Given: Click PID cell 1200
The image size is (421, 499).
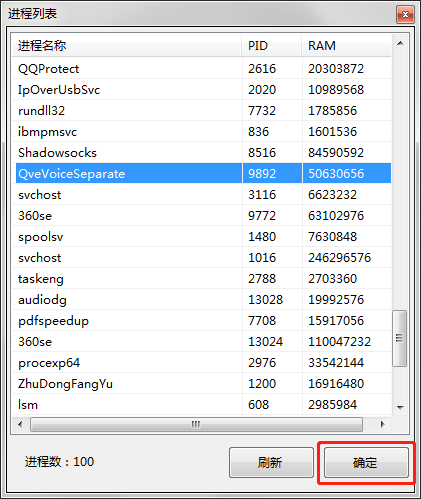Looking at the screenshot, I should tap(262, 384).
